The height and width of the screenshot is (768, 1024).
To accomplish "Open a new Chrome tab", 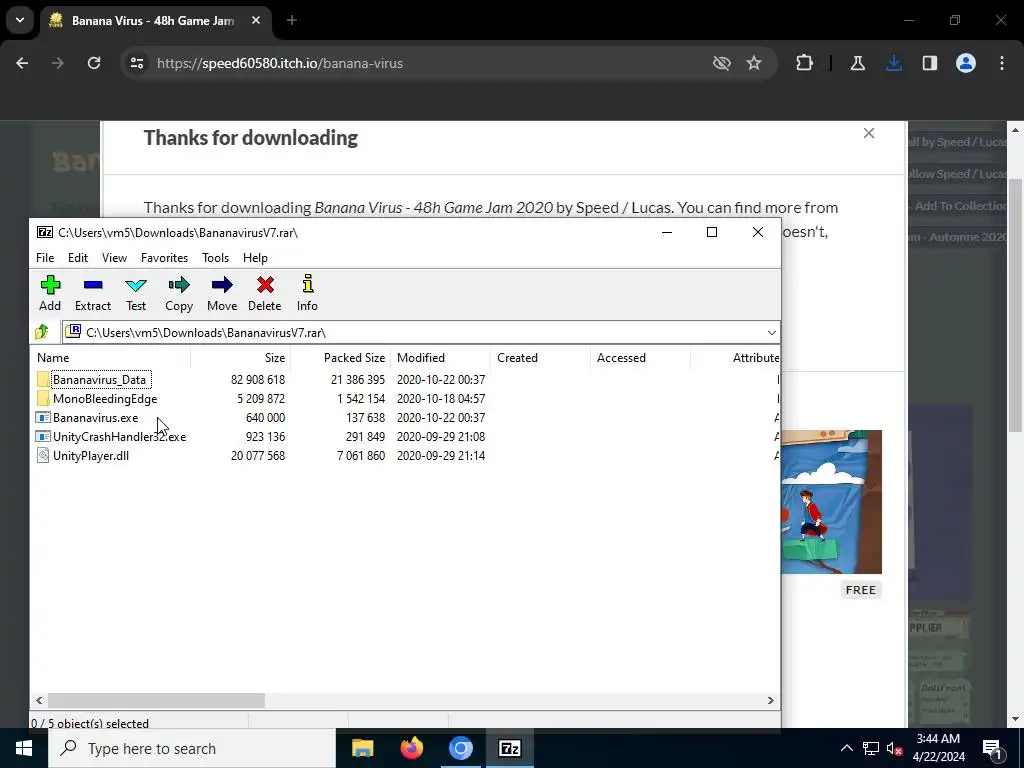I will [292, 20].
